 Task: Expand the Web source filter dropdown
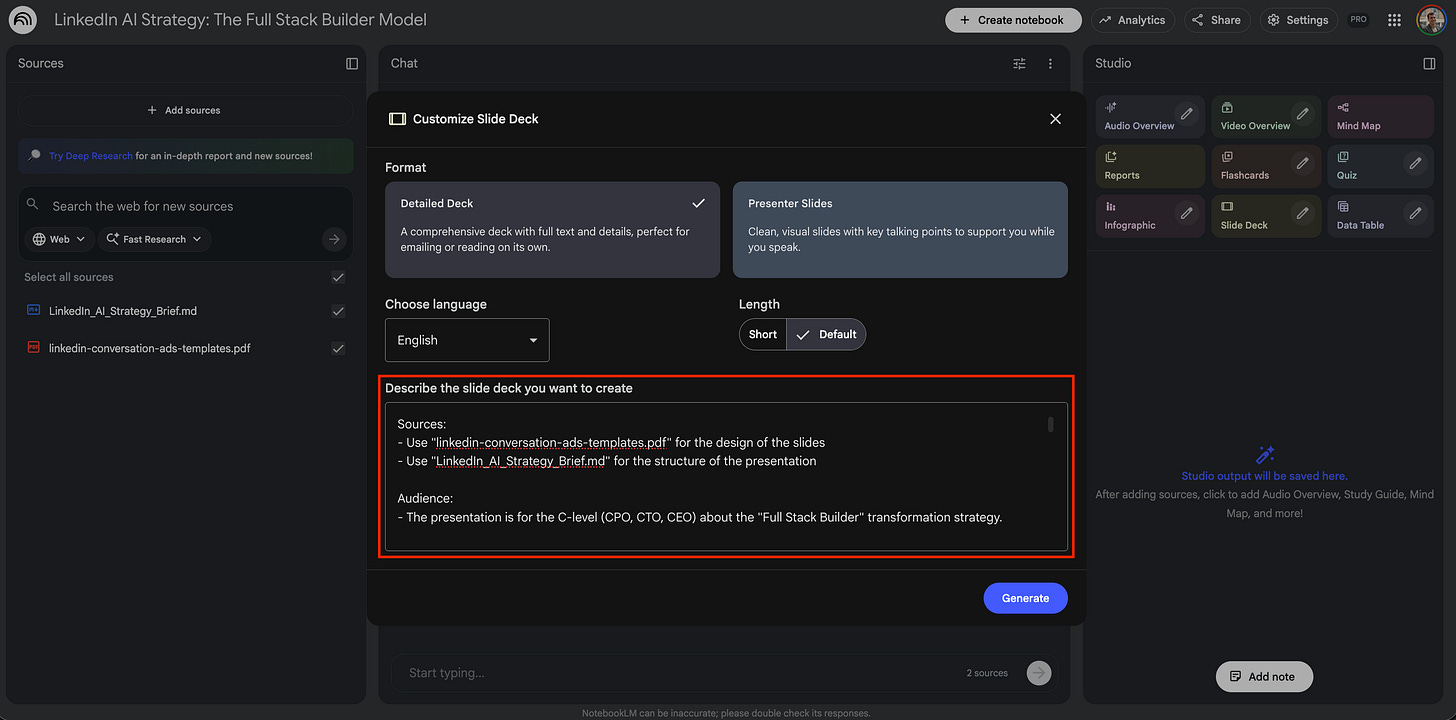(x=58, y=239)
